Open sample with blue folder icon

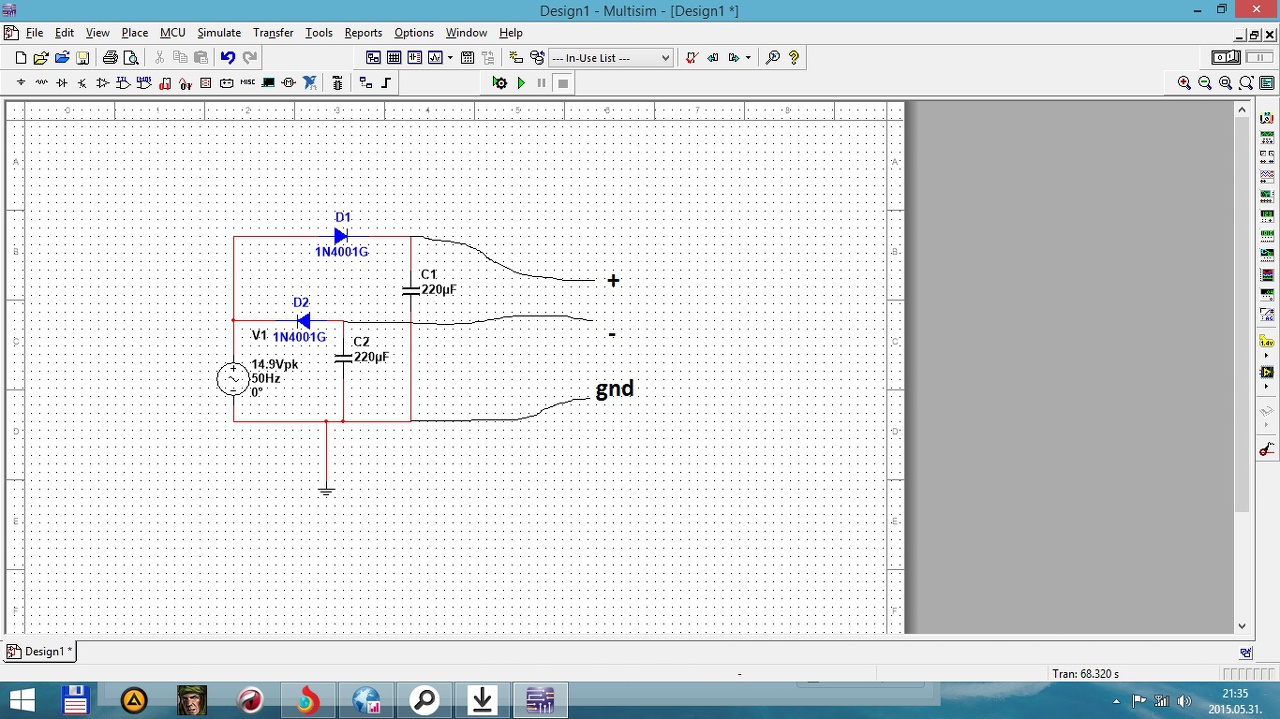coord(62,58)
